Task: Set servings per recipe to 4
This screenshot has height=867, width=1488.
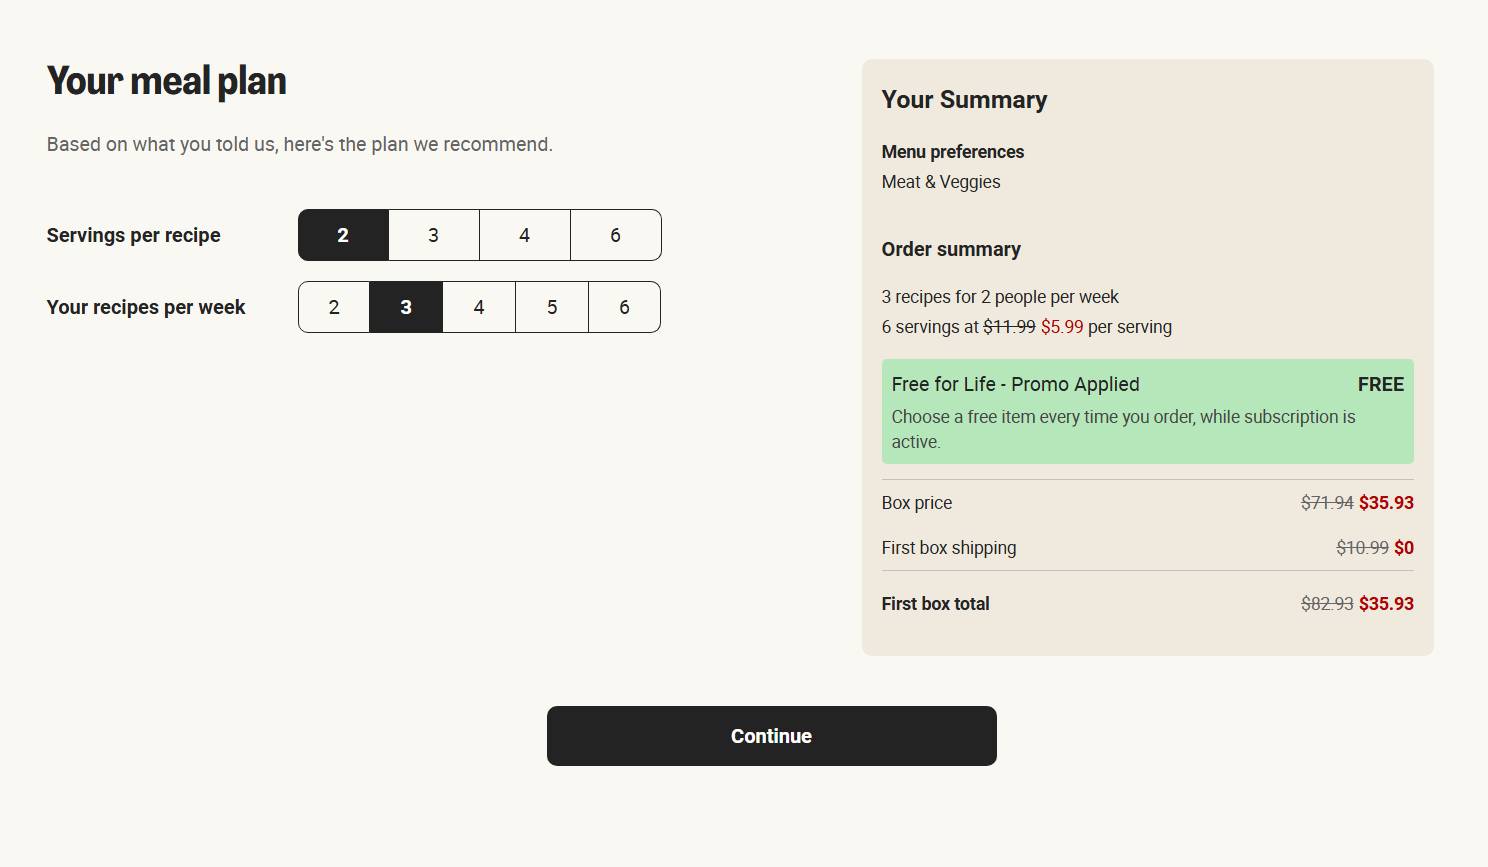Action: pos(525,235)
